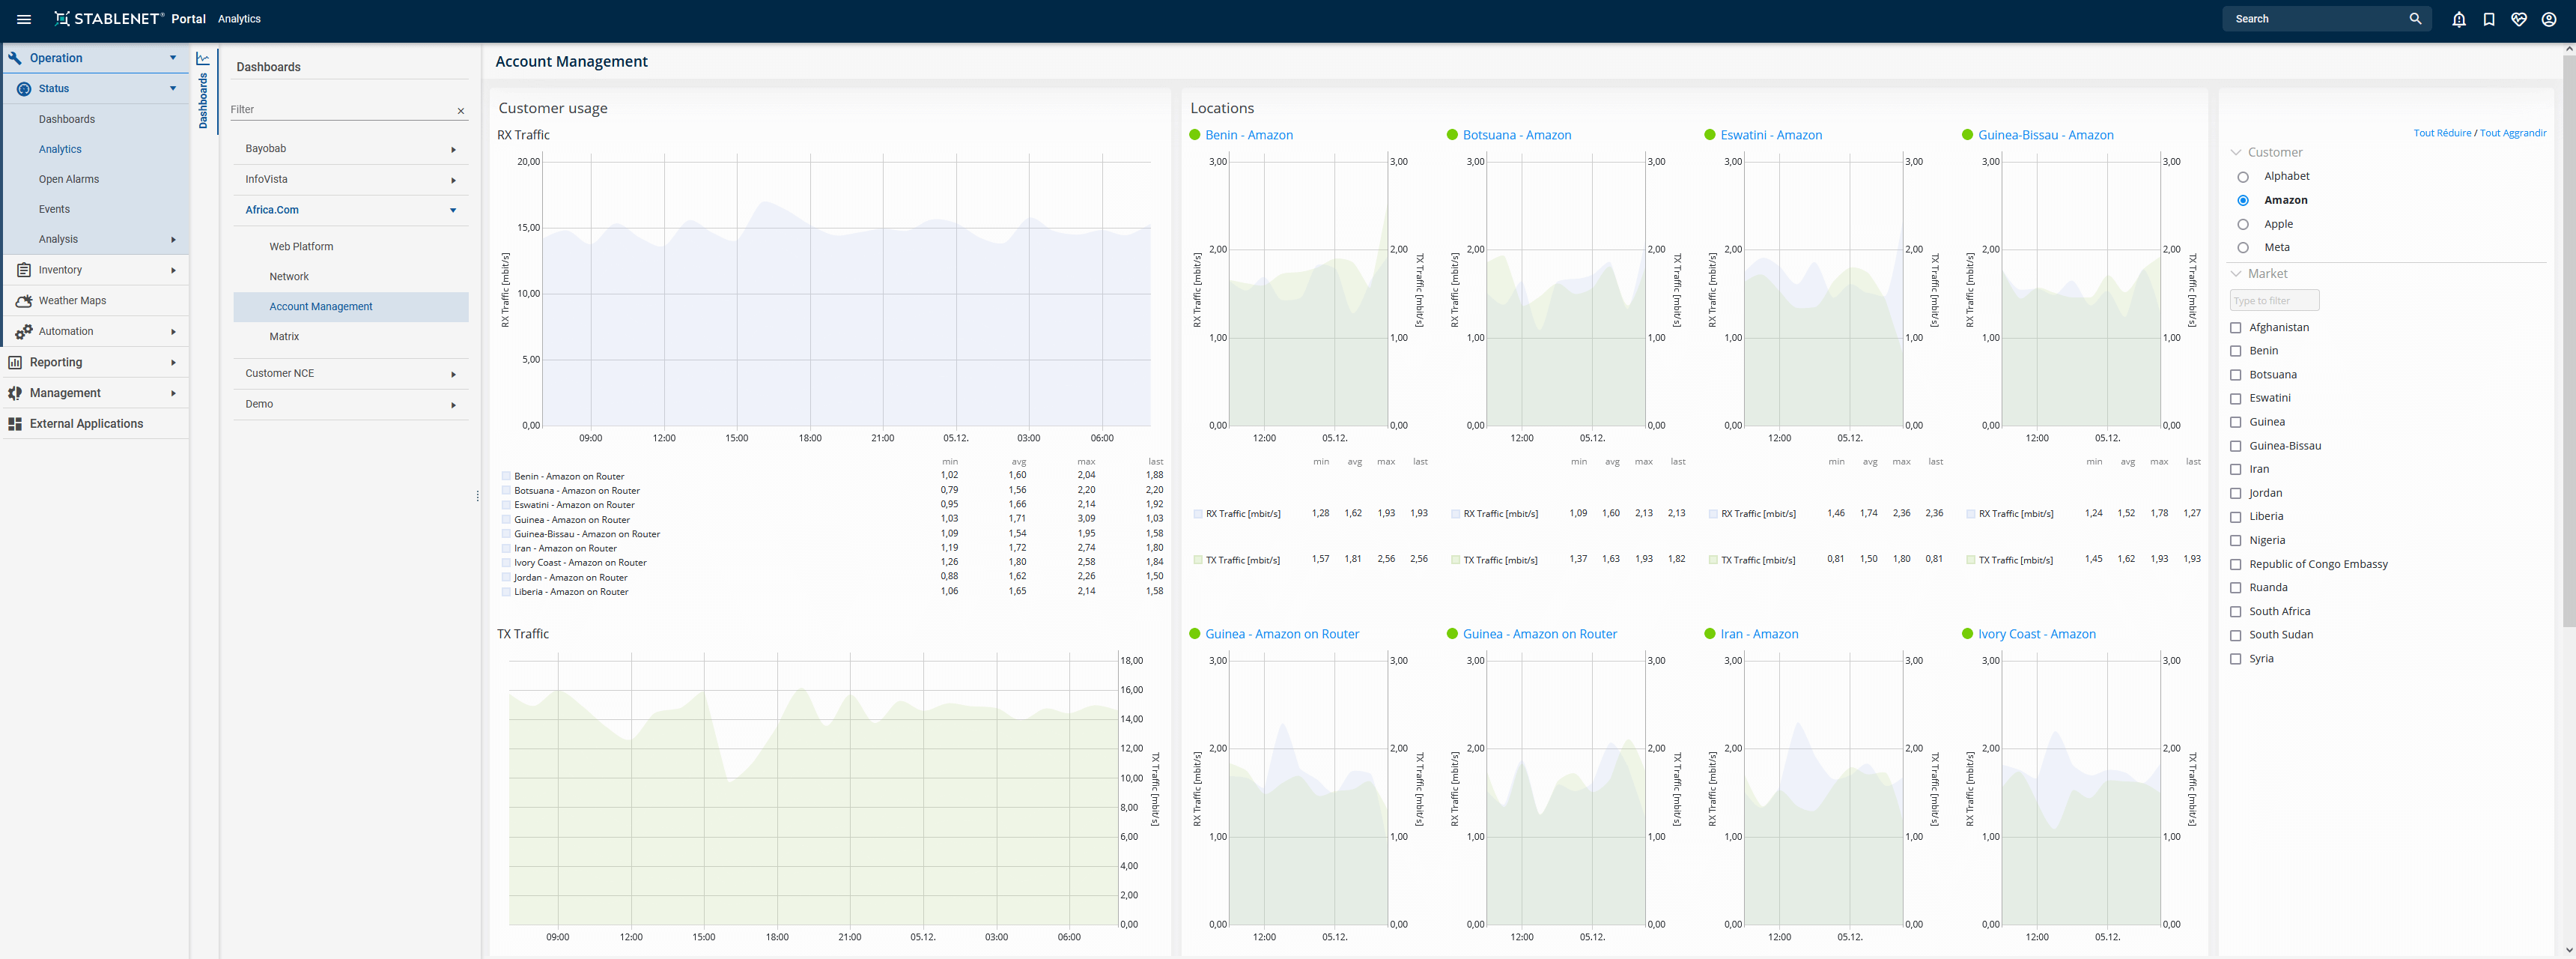
Task: Check the South Africa market checkbox
Action: [2236, 612]
